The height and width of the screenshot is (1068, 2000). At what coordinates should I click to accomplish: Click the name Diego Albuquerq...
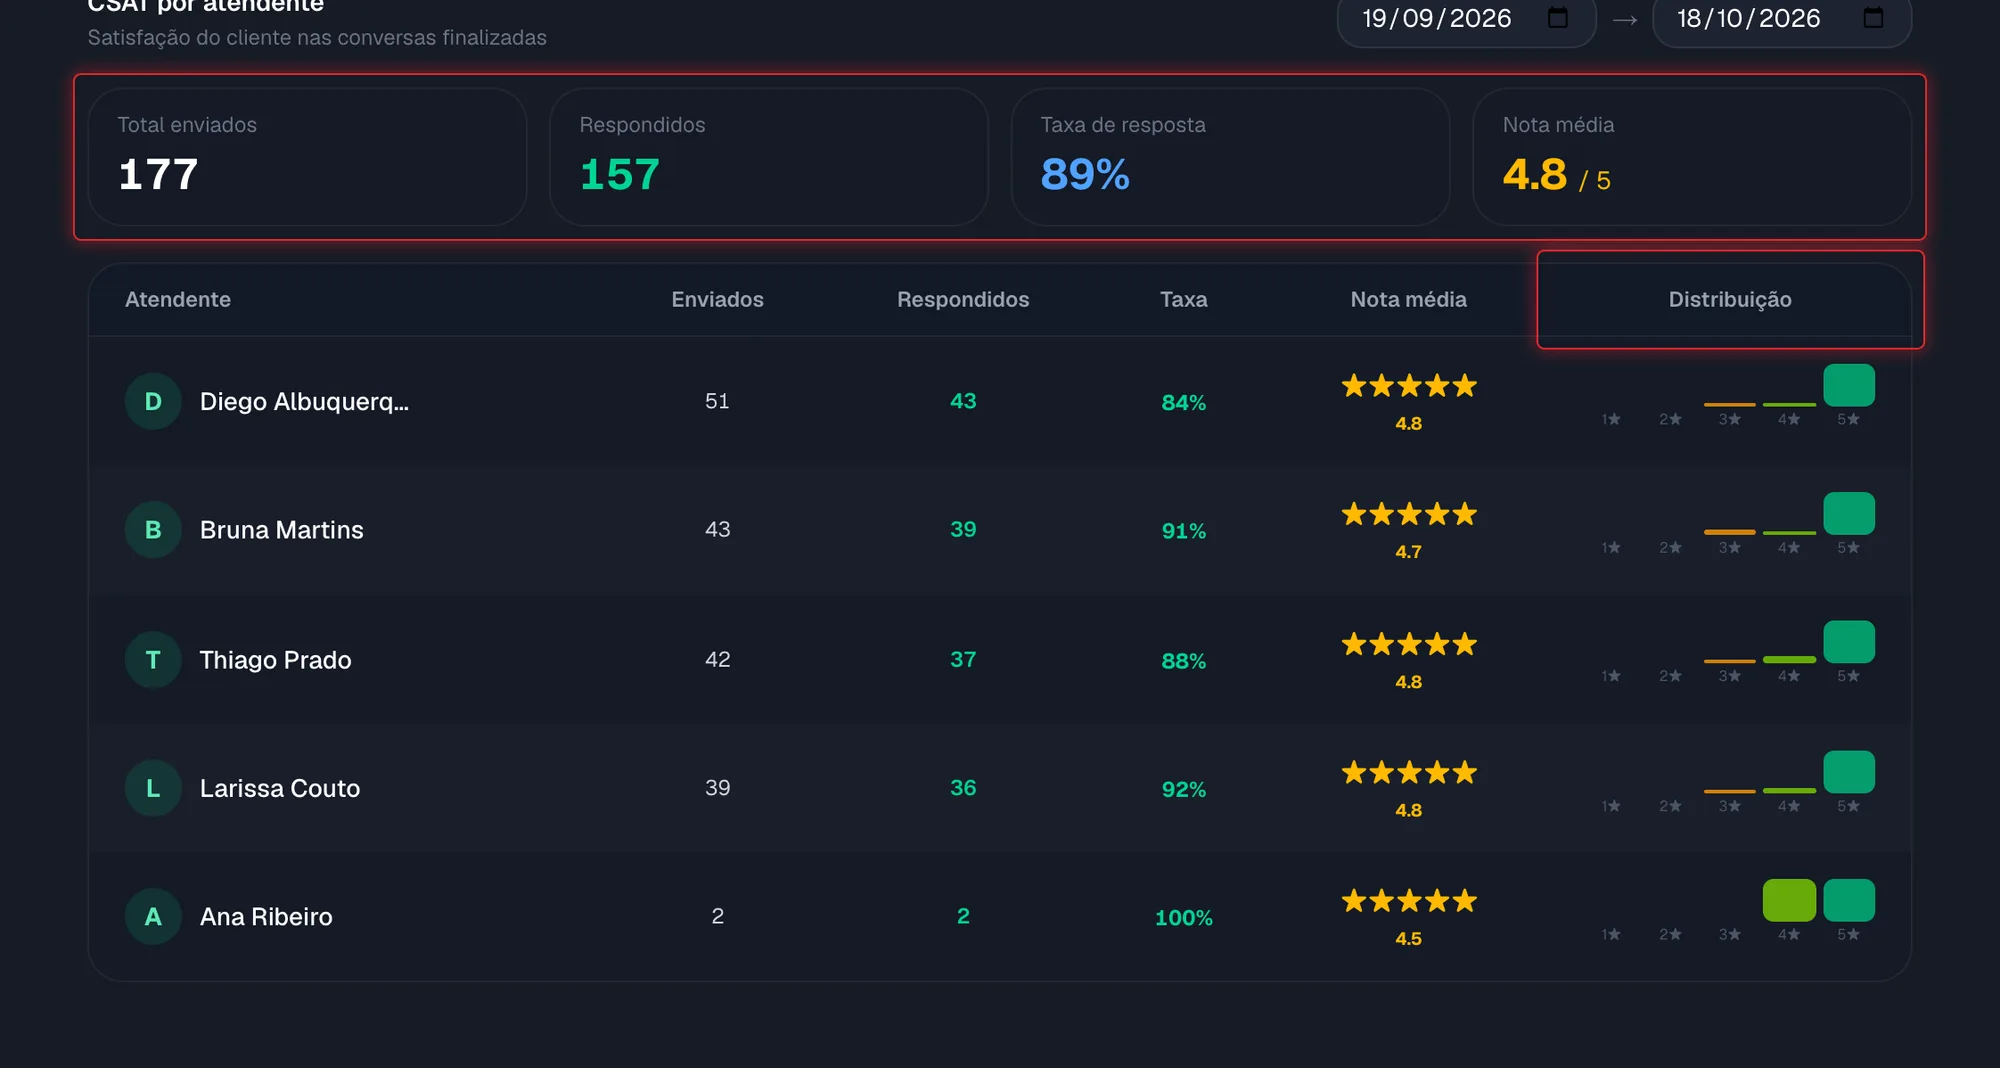pyautogui.click(x=304, y=402)
